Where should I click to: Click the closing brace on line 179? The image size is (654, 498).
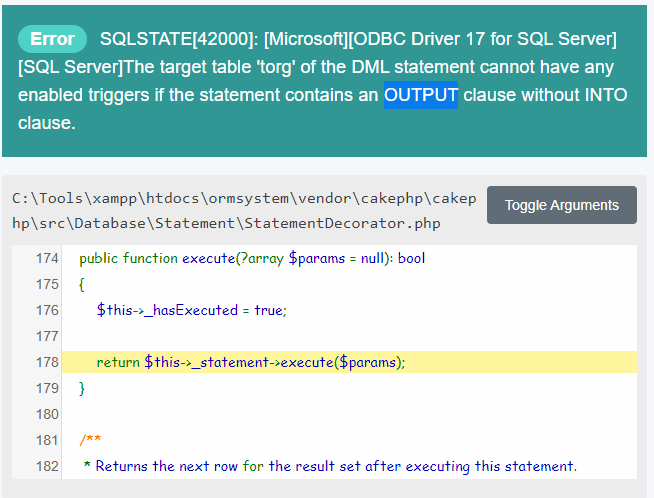(82, 388)
